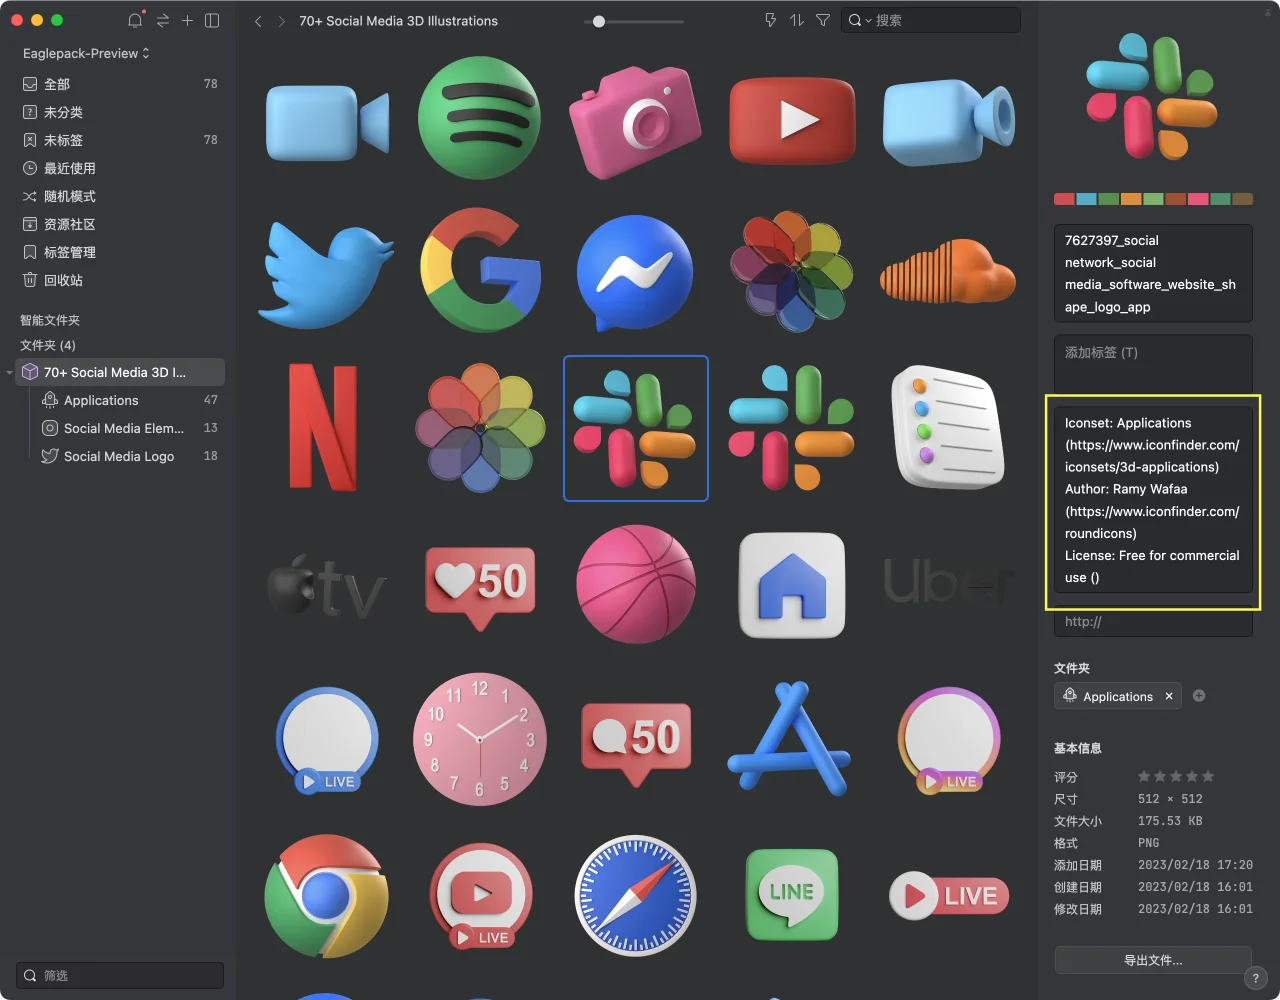Select the Uber logo thumbnail
Screen dimensions: 1280x1000
click(x=948, y=581)
